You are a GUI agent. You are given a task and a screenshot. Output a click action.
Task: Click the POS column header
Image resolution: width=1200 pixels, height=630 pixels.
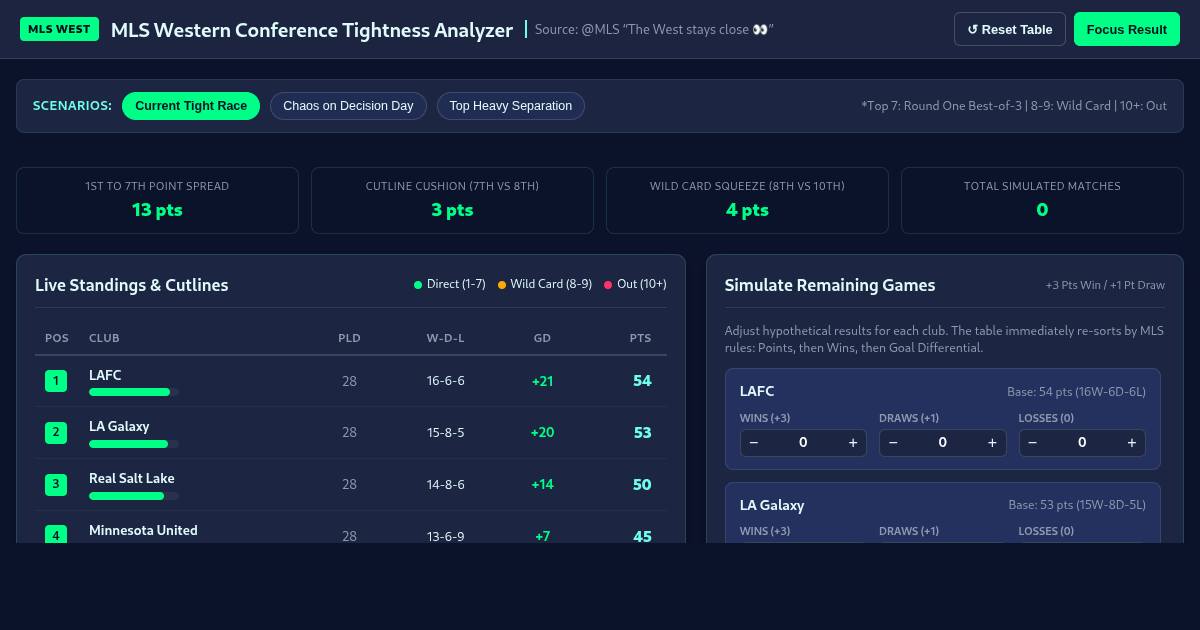pyautogui.click(x=57, y=338)
